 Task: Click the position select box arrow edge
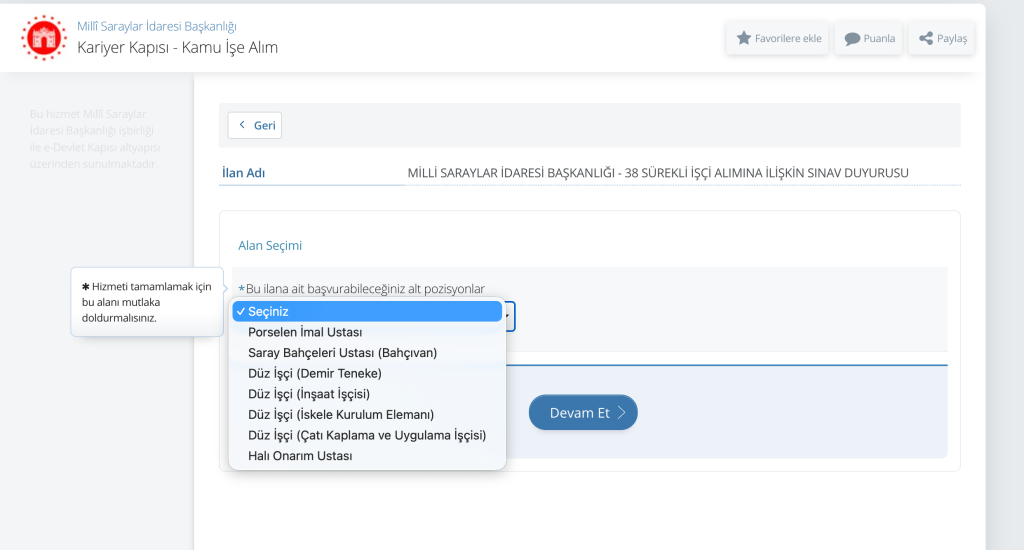click(509, 316)
